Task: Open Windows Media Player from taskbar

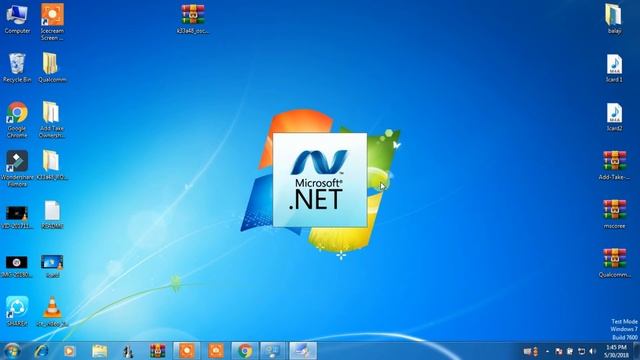Action: point(69,351)
